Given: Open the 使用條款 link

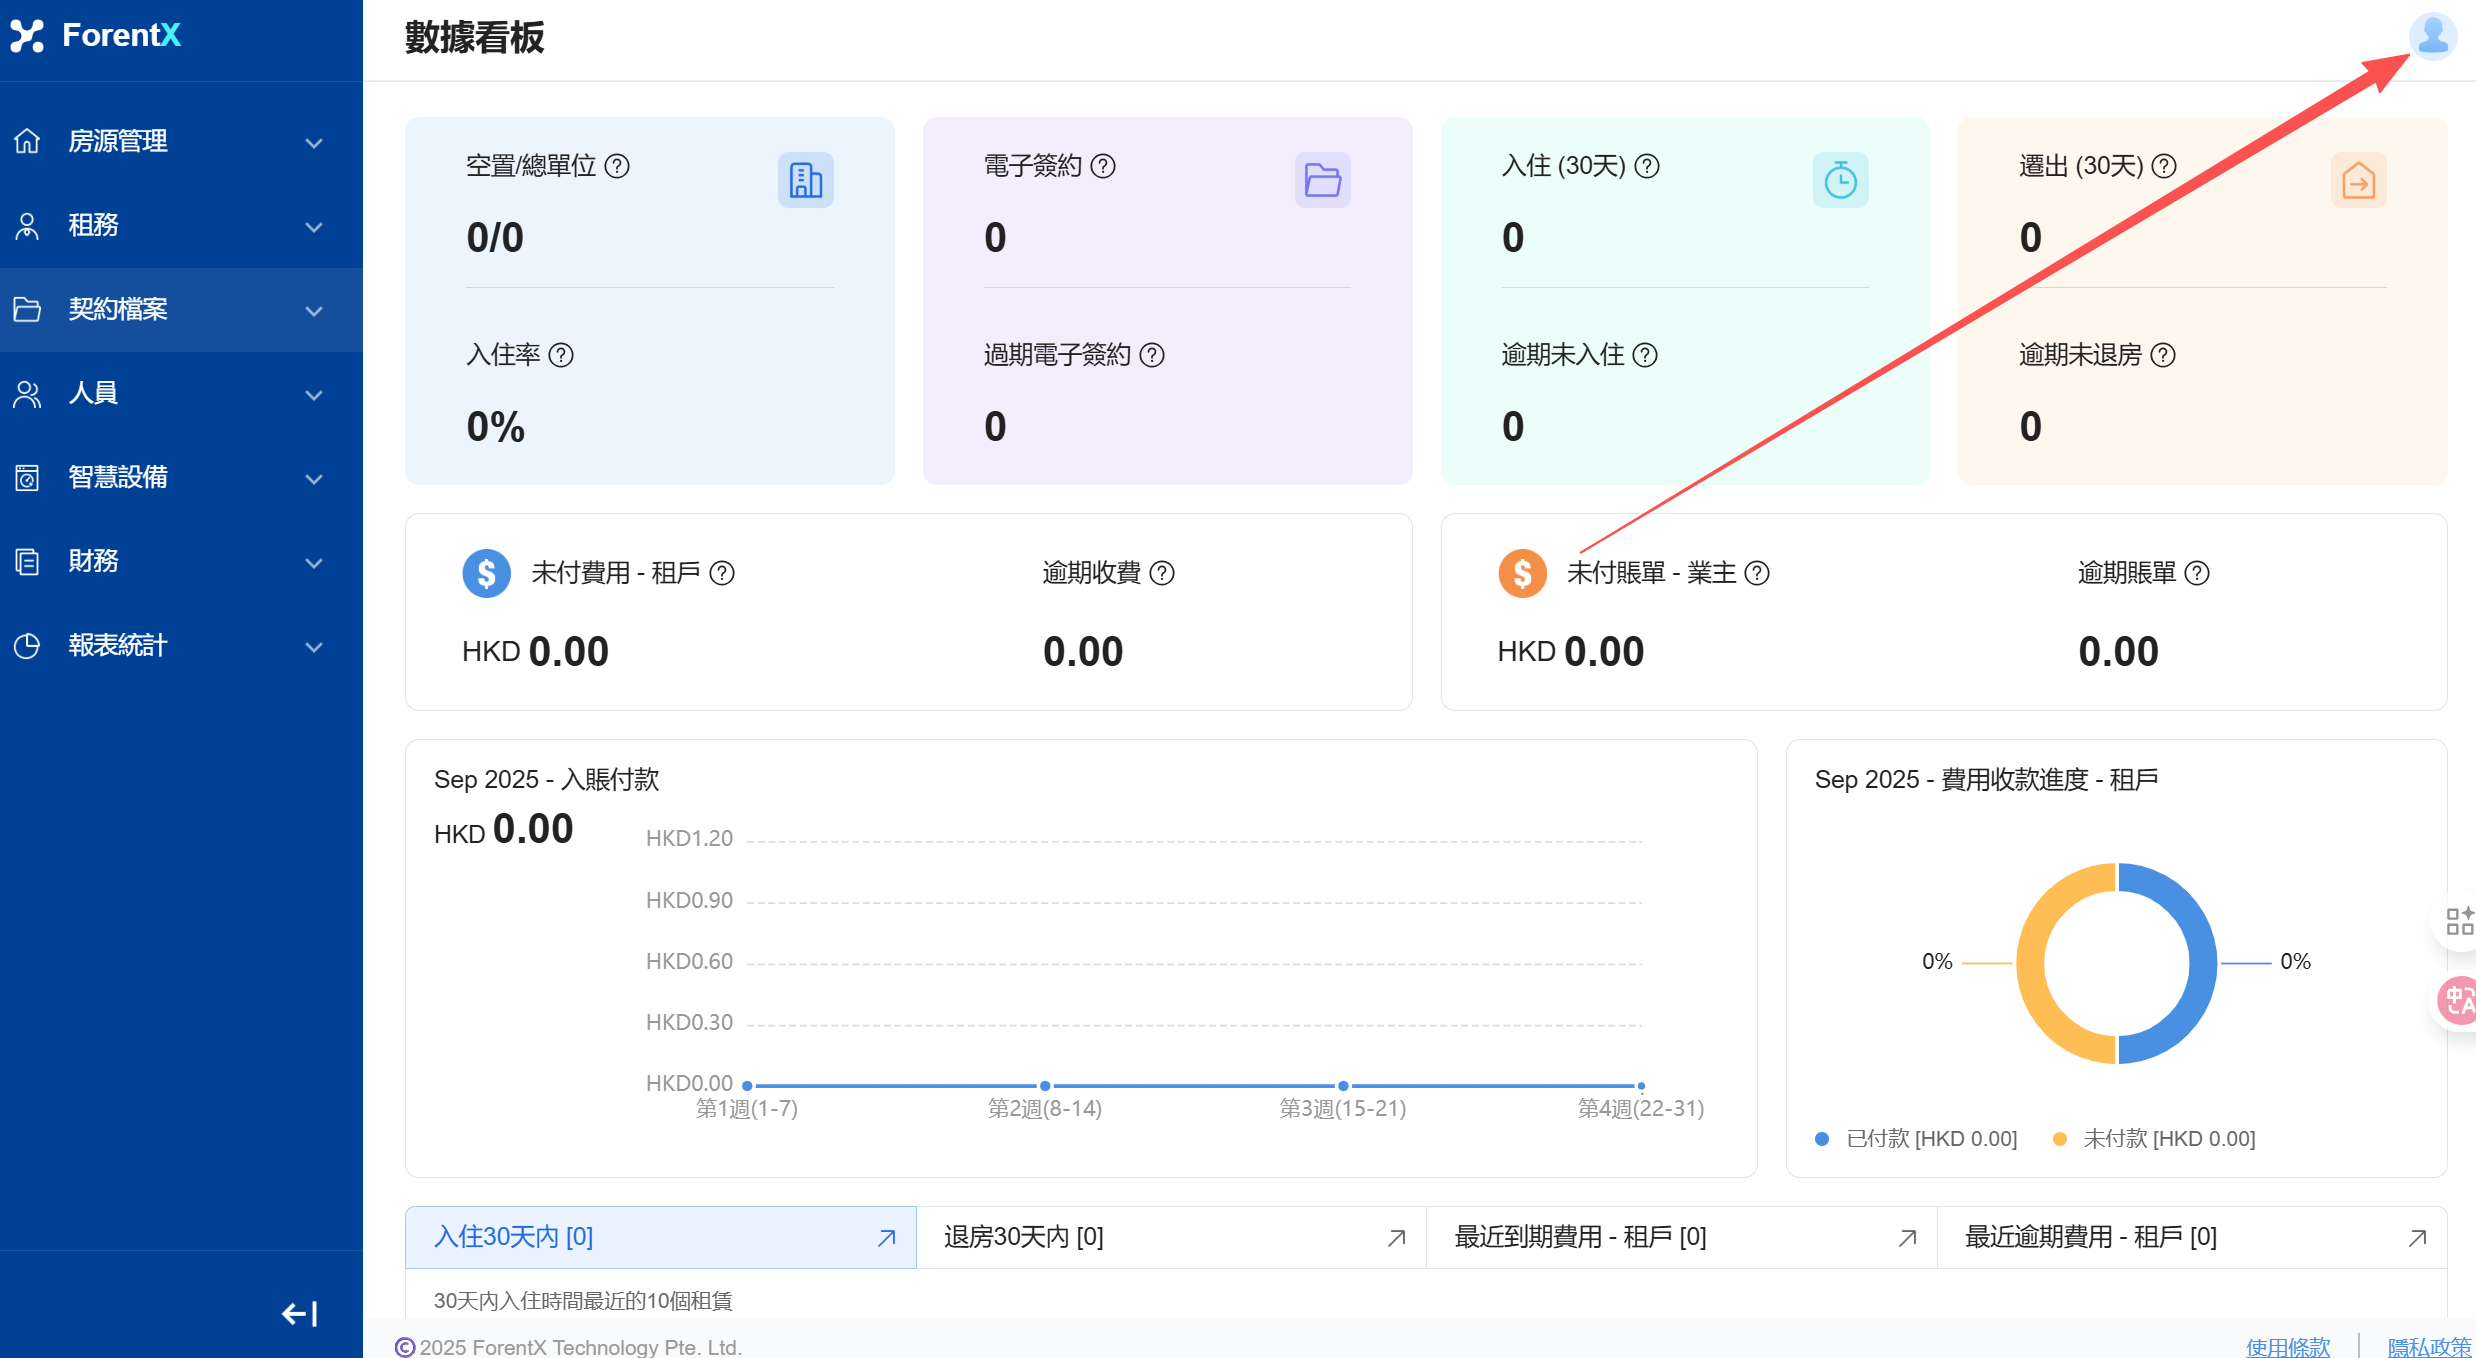Looking at the screenshot, I should (2287, 1346).
